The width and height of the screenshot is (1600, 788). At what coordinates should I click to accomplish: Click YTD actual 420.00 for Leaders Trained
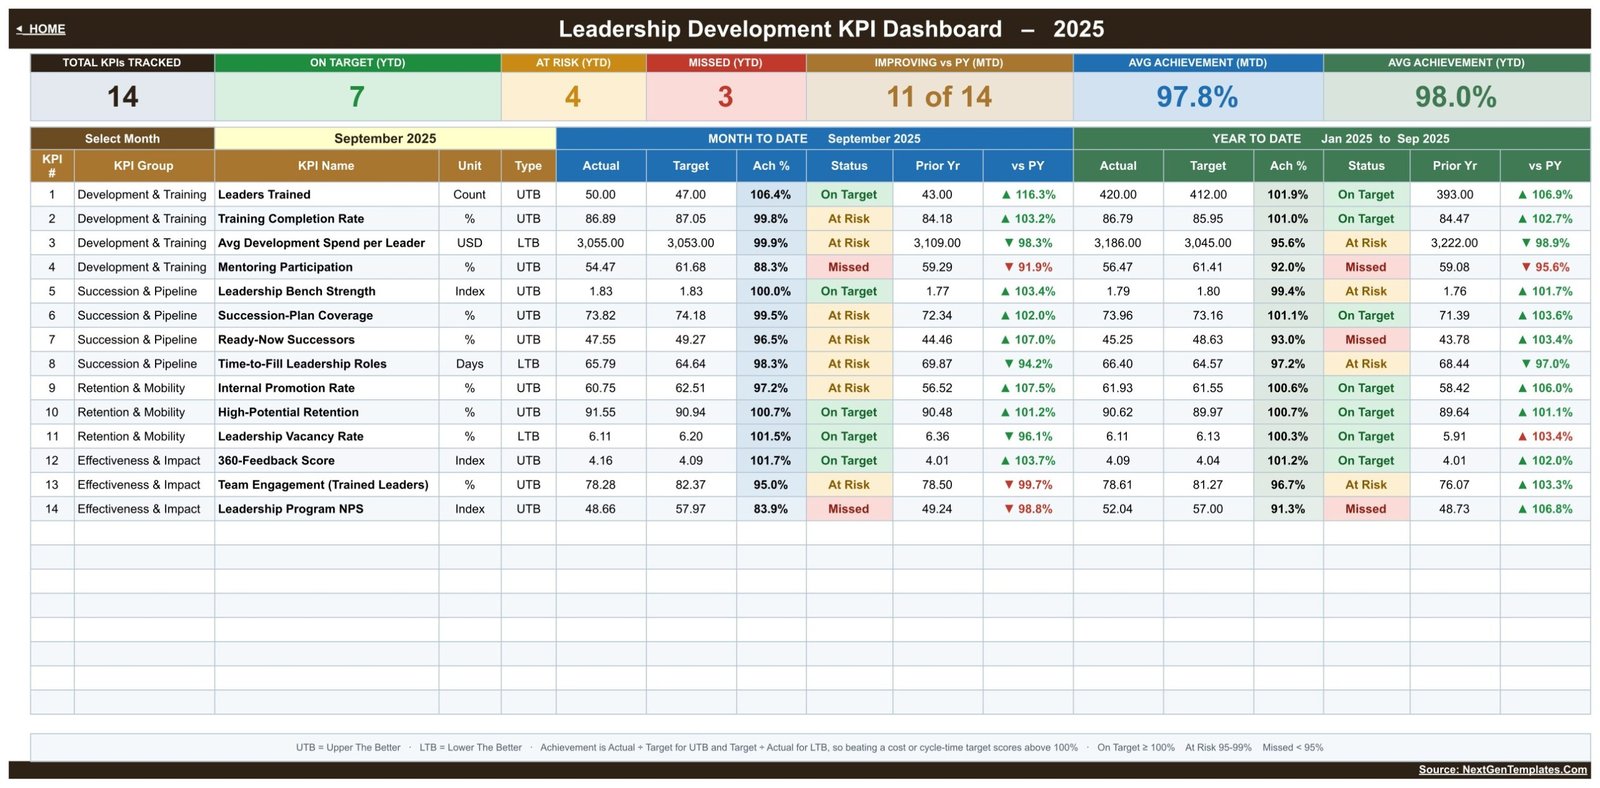tap(1118, 195)
